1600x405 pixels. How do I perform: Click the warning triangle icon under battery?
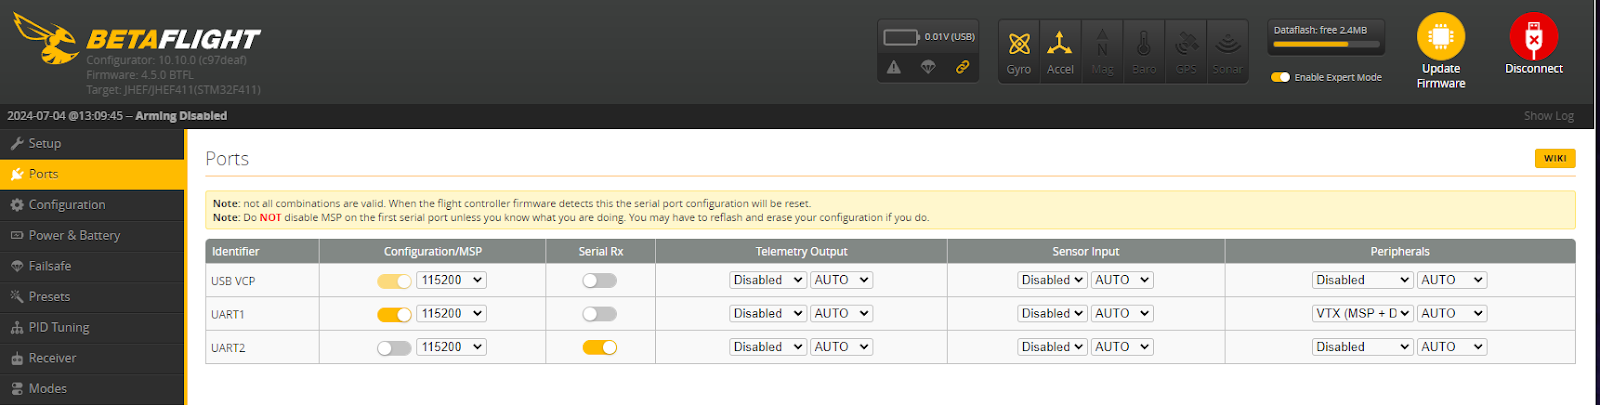(x=894, y=67)
